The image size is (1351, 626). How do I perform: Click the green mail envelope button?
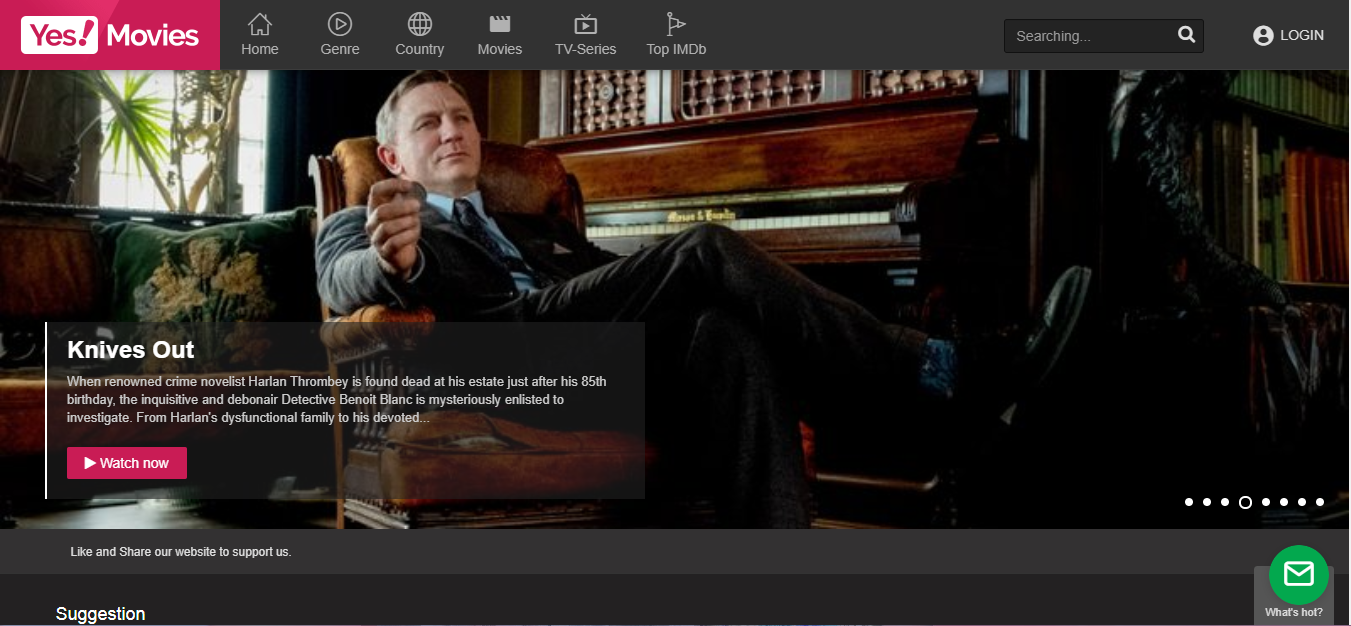coord(1298,574)
